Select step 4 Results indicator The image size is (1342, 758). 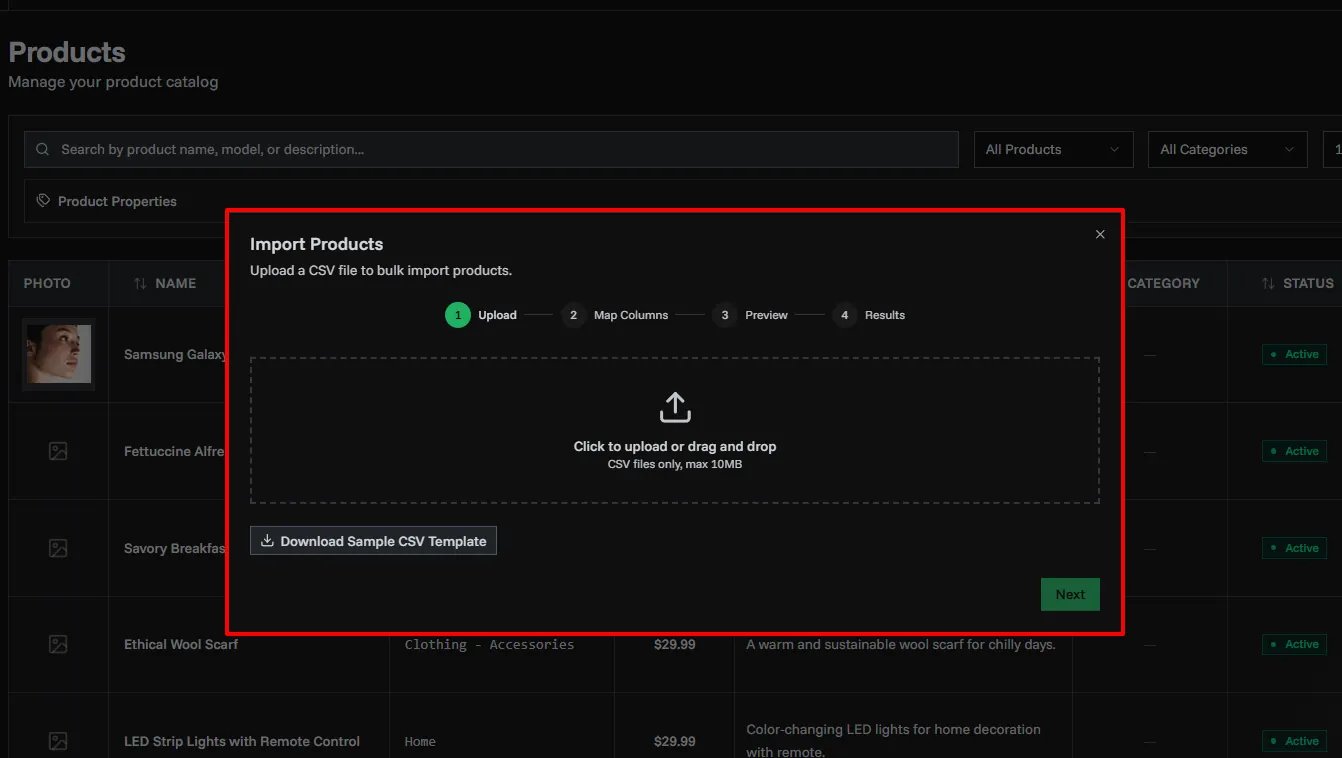click(x=845, y=315)
